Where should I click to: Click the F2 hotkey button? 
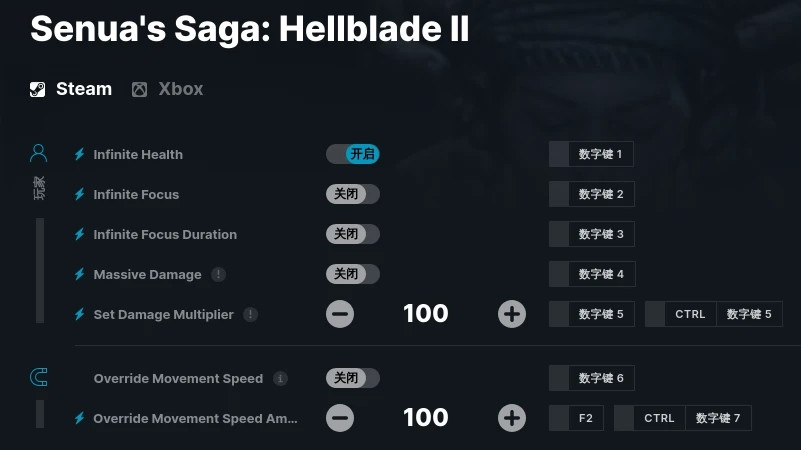[x=576, y=418]
